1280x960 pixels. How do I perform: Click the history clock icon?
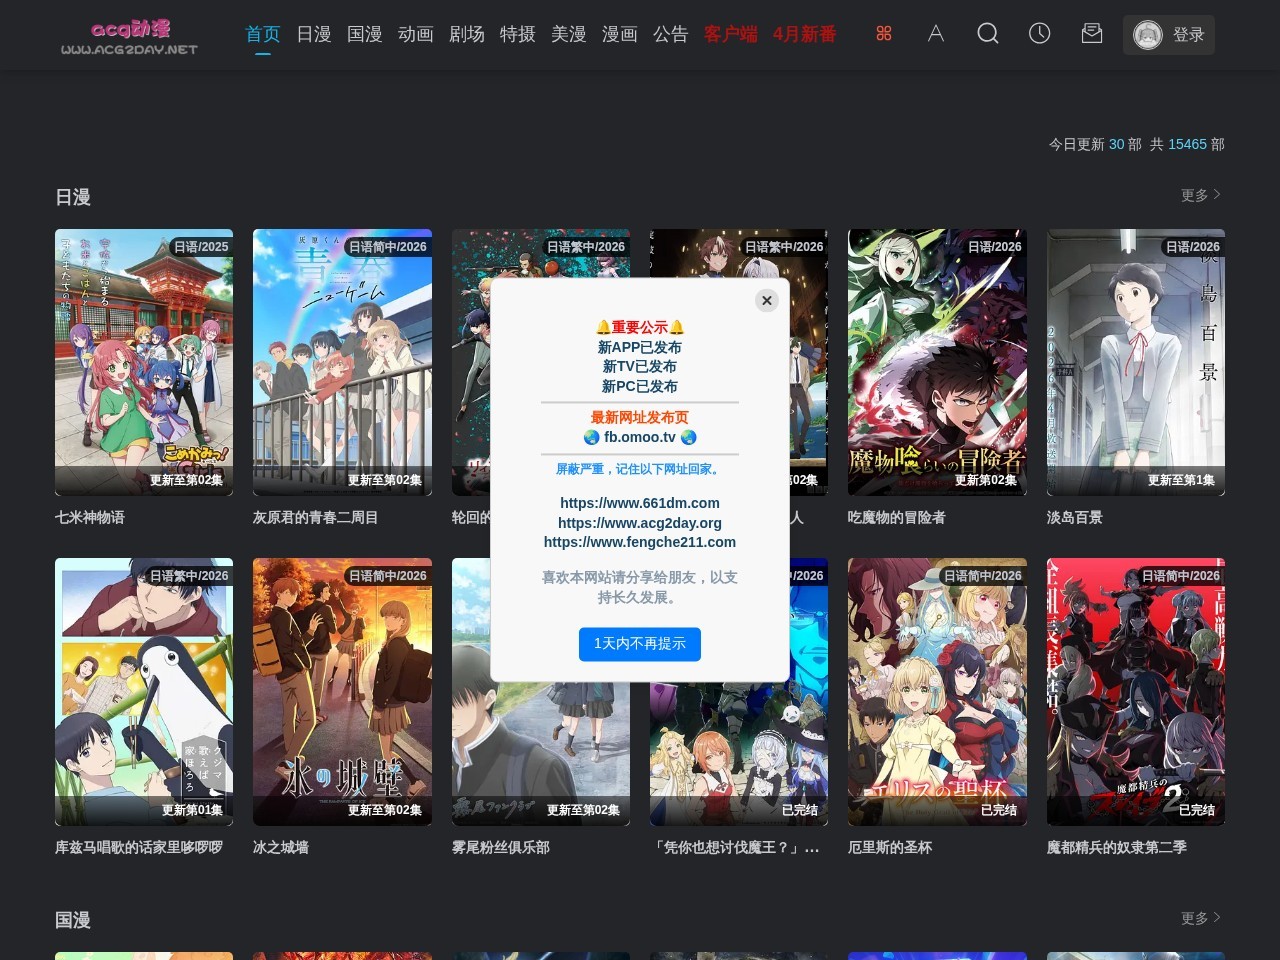[1040, 33]
